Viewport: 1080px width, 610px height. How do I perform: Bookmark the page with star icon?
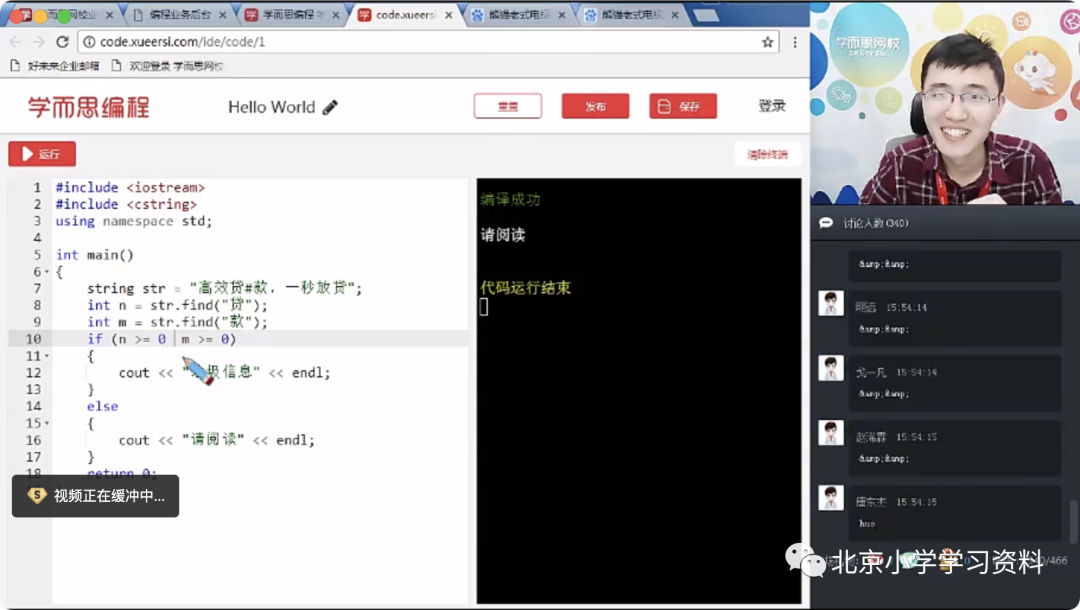767,42
